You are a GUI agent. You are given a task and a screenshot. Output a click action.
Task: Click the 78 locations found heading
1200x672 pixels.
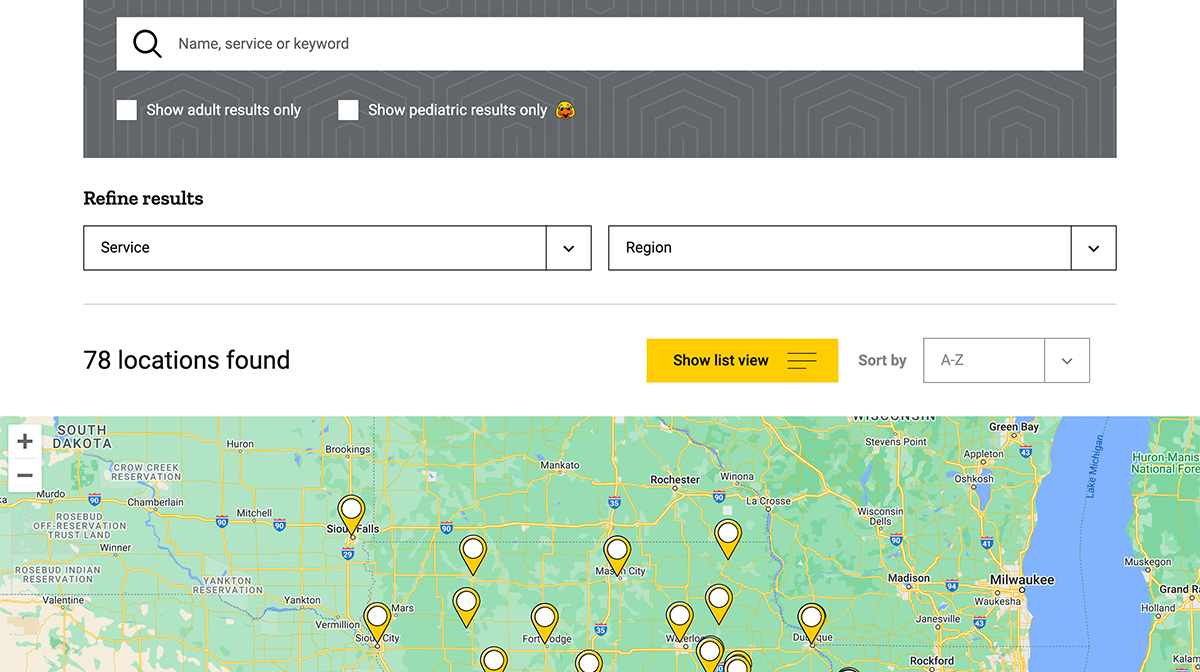point(187,360)
